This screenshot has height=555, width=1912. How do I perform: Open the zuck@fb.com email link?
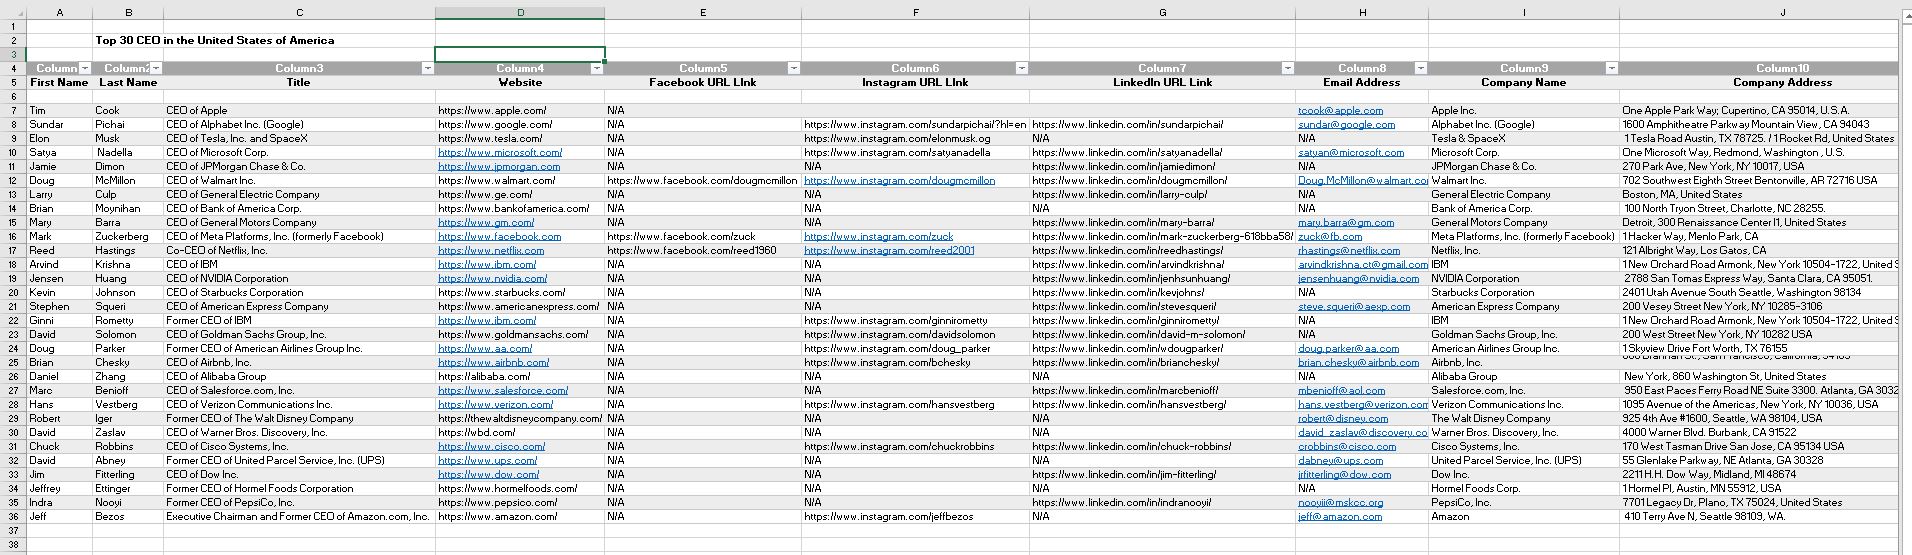pyautogui.click(x=1330, y=236)
